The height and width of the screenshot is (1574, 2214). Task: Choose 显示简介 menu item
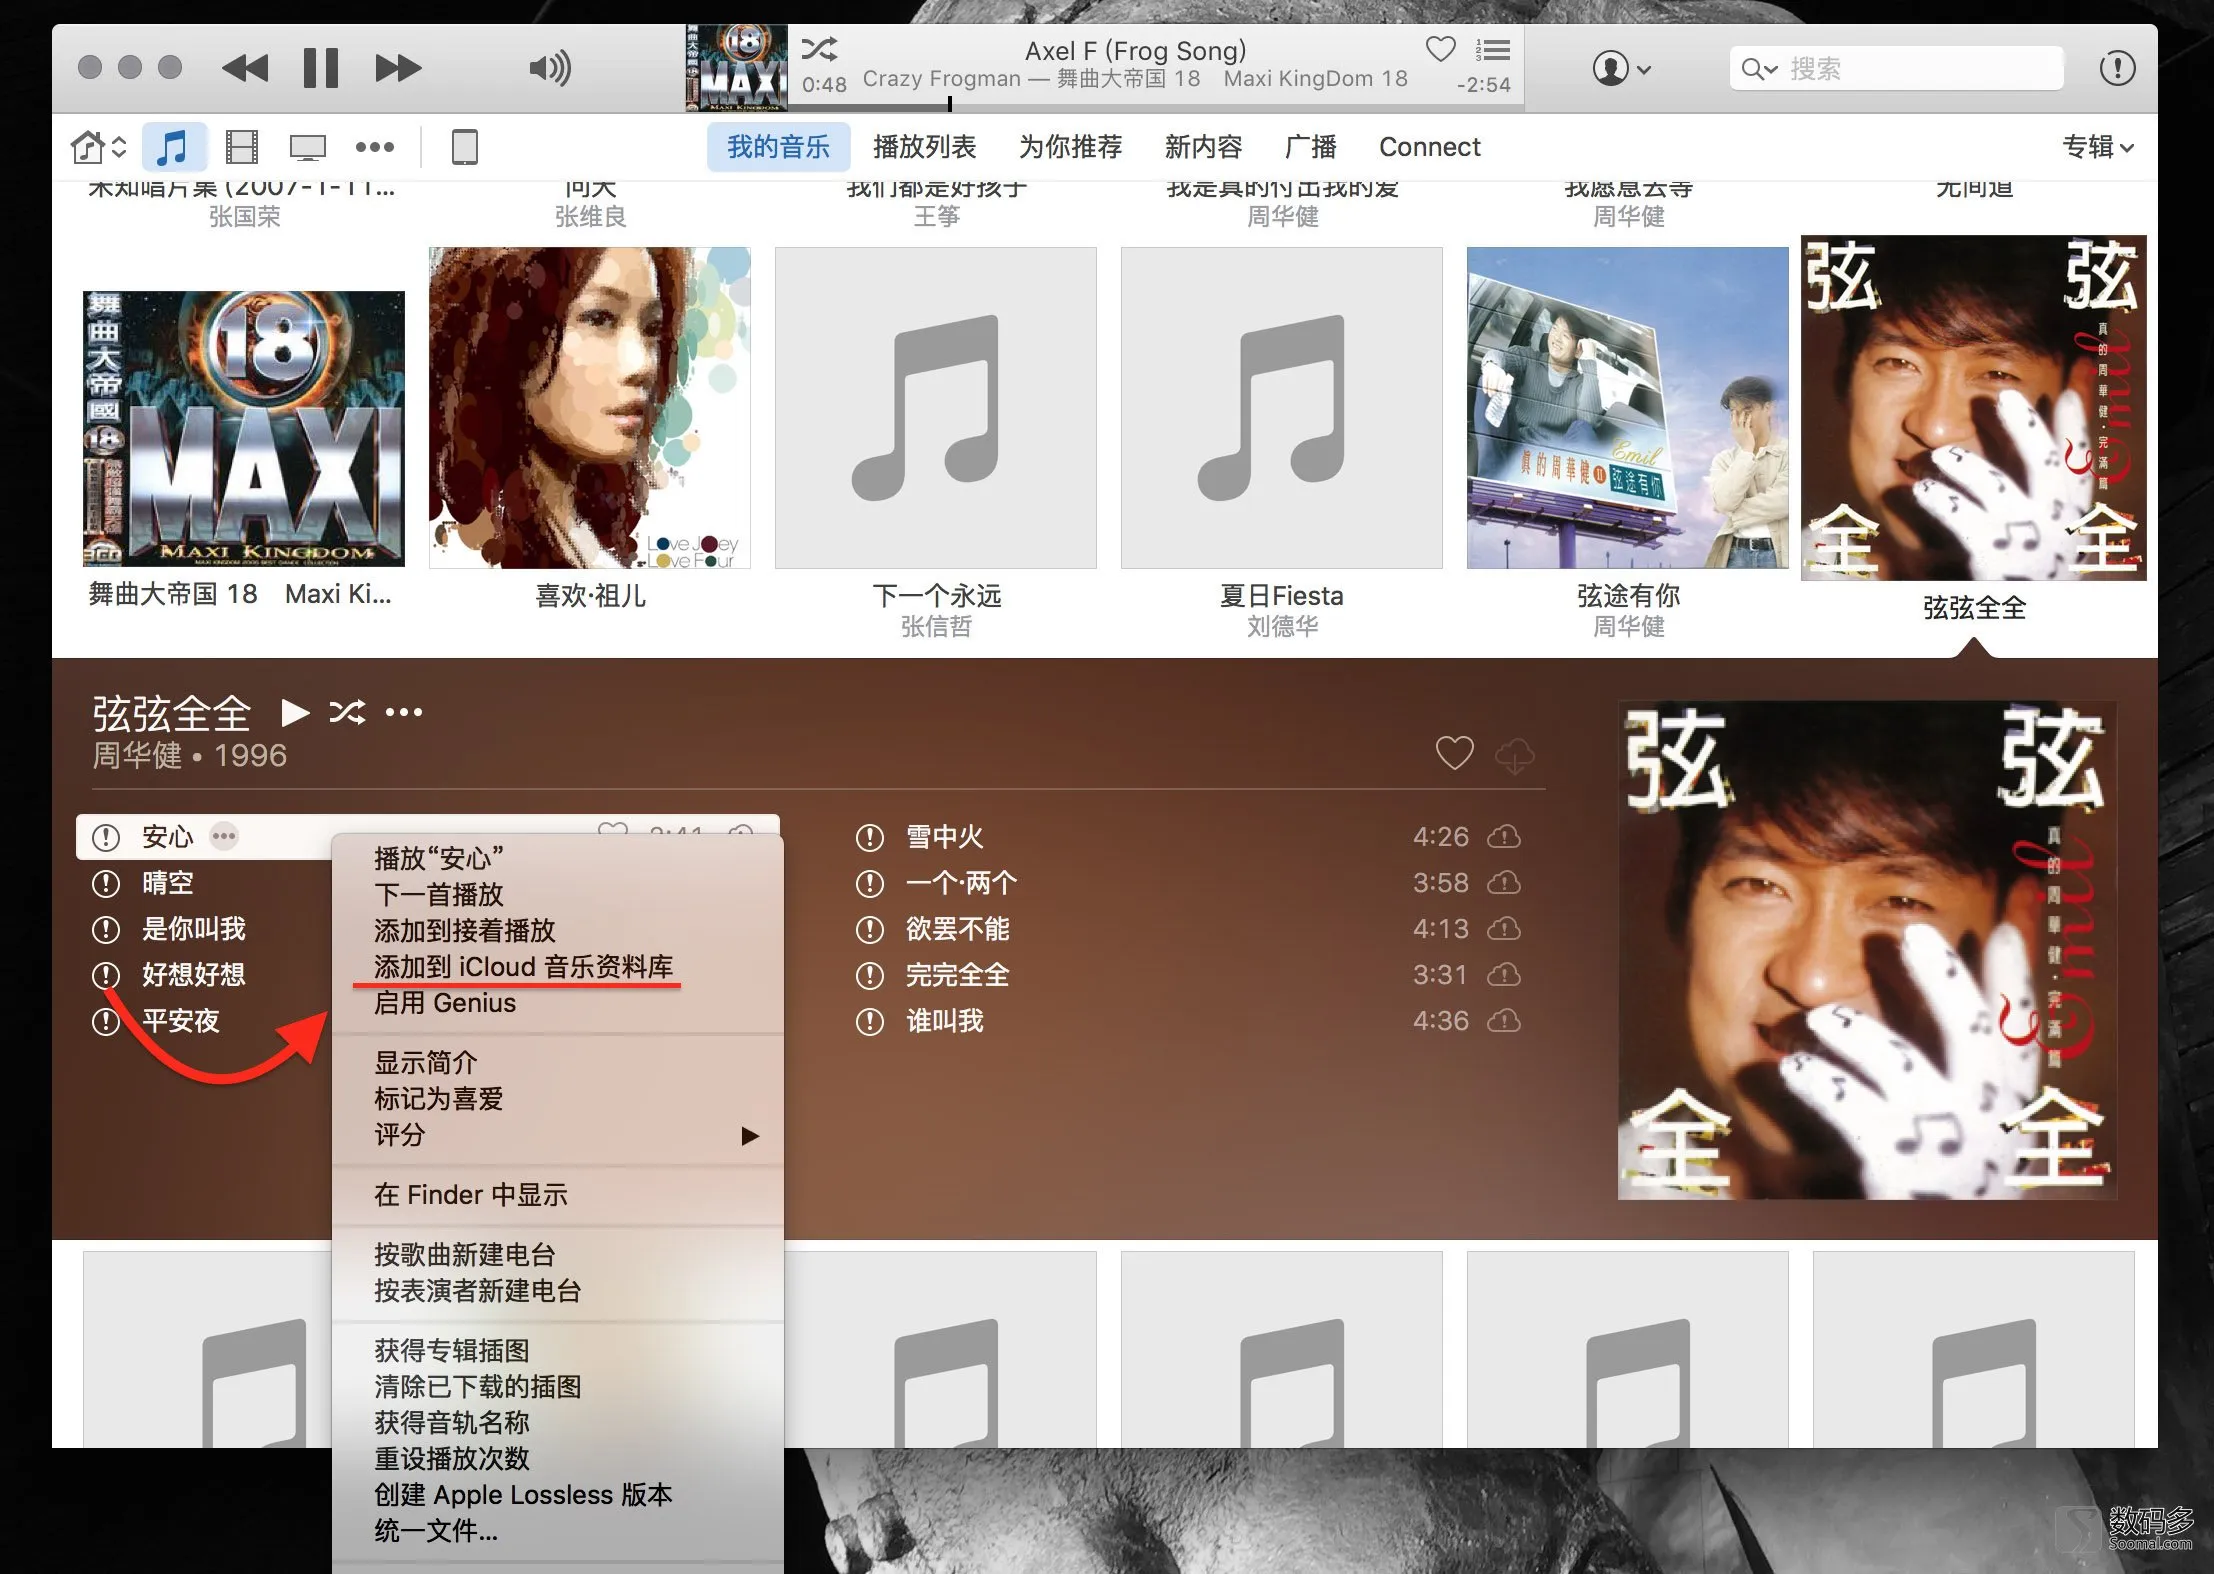point(558,1062)
